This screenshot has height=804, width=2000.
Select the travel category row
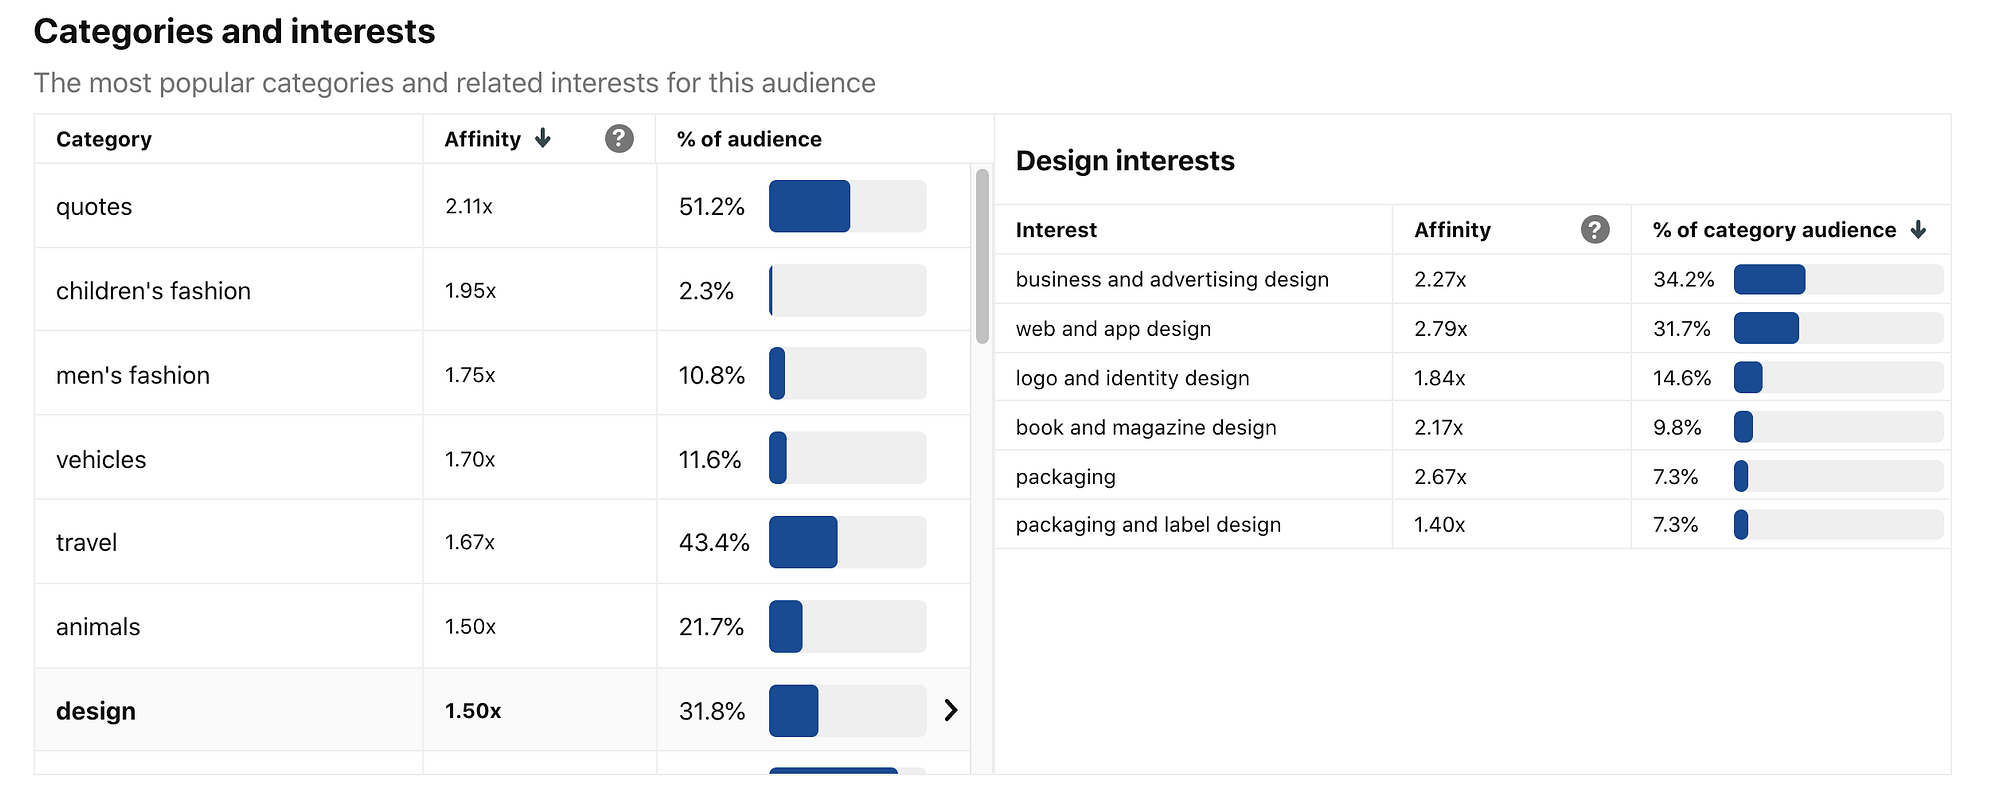(502, 542)
